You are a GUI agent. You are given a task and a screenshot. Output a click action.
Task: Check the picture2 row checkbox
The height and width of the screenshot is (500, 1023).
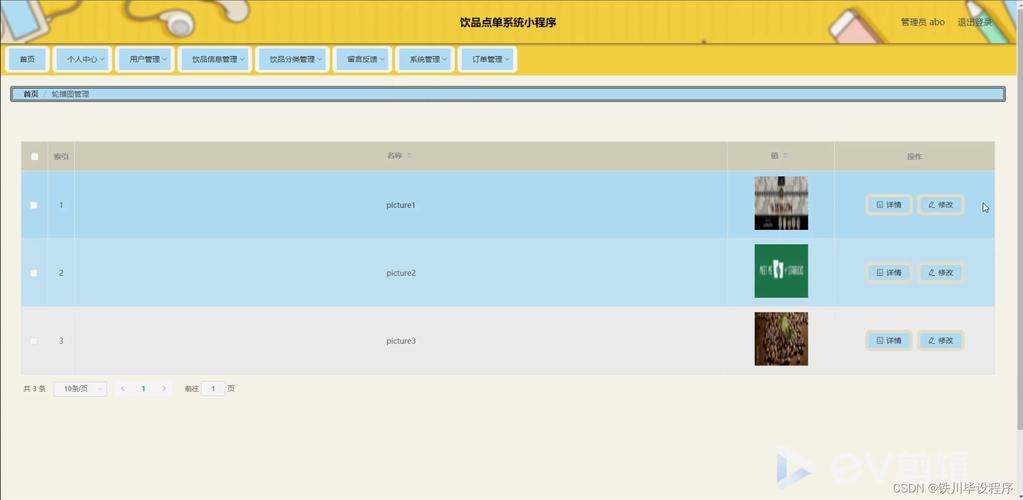click(34, 273)
